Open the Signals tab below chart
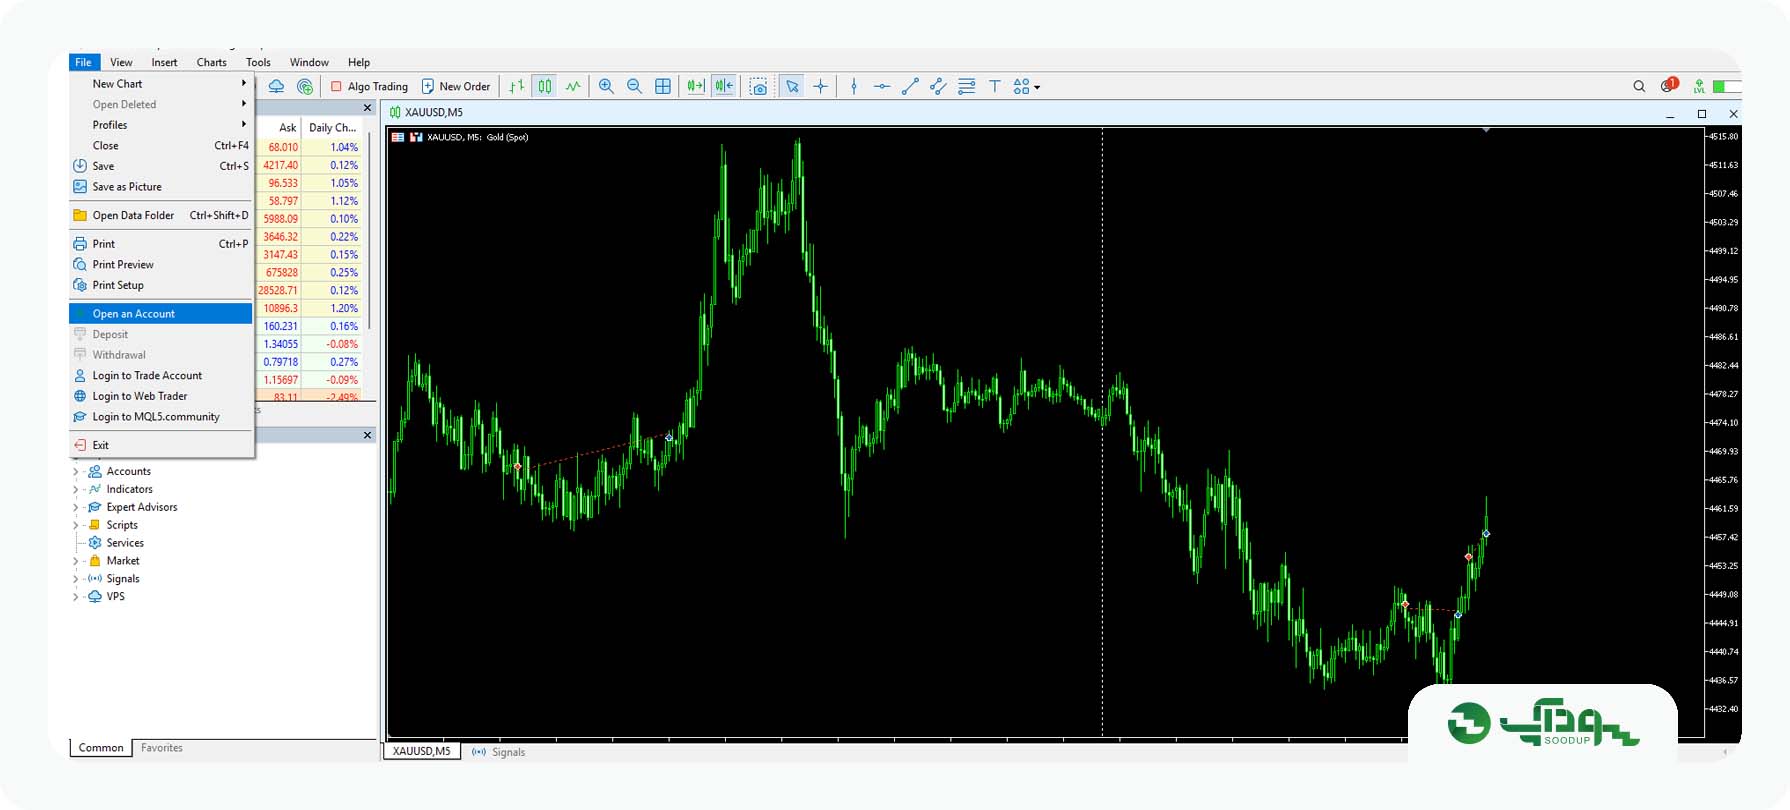 coord(499,752)
